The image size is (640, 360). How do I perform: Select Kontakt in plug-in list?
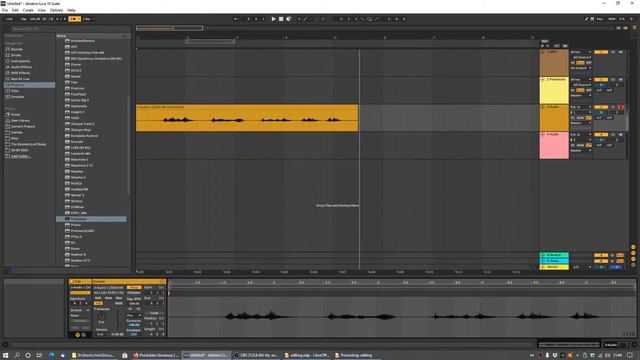pos(77,142)
